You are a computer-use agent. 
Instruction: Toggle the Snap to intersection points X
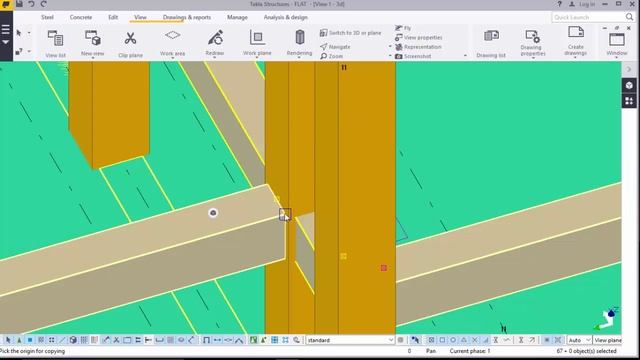pos(475,340)
